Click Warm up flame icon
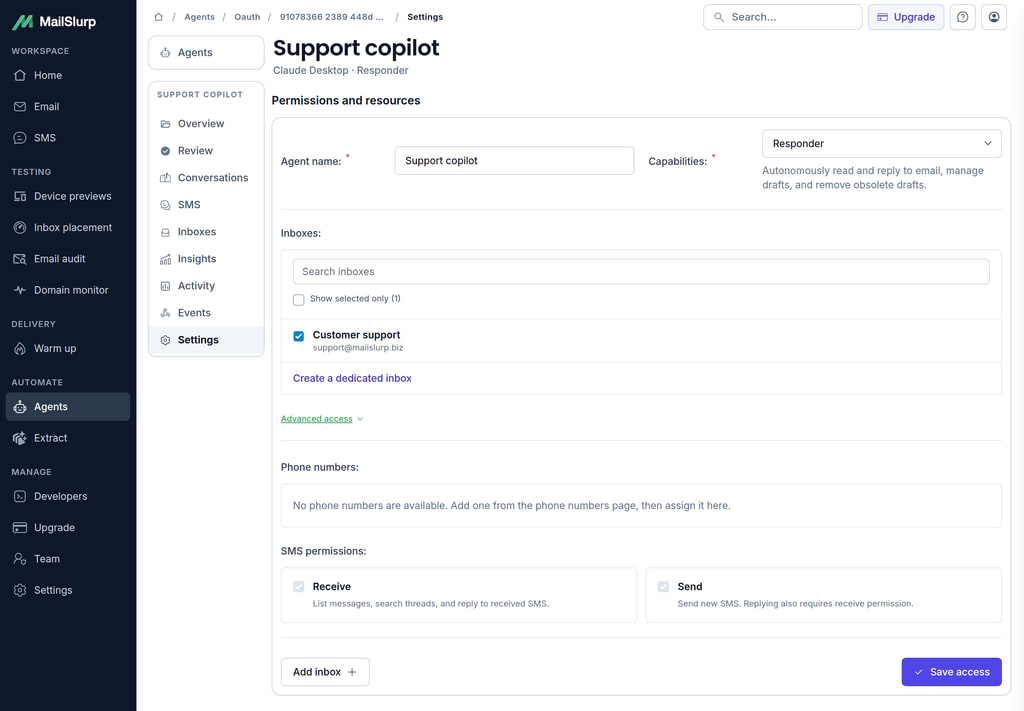The width and height of the screenshot is (1024, 711). point(20,349)
